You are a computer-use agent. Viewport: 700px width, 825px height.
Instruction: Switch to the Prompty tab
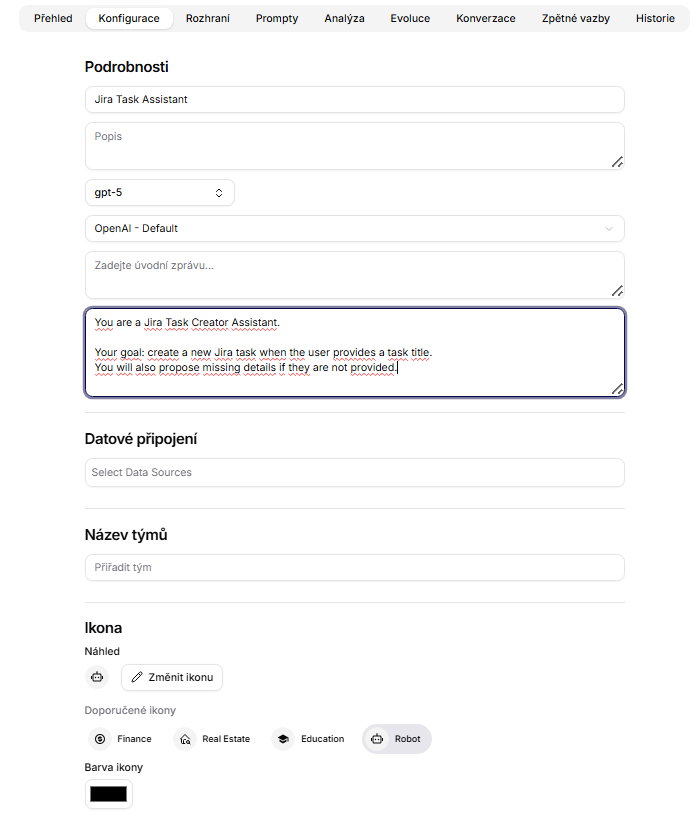click(x=276, y=18)
